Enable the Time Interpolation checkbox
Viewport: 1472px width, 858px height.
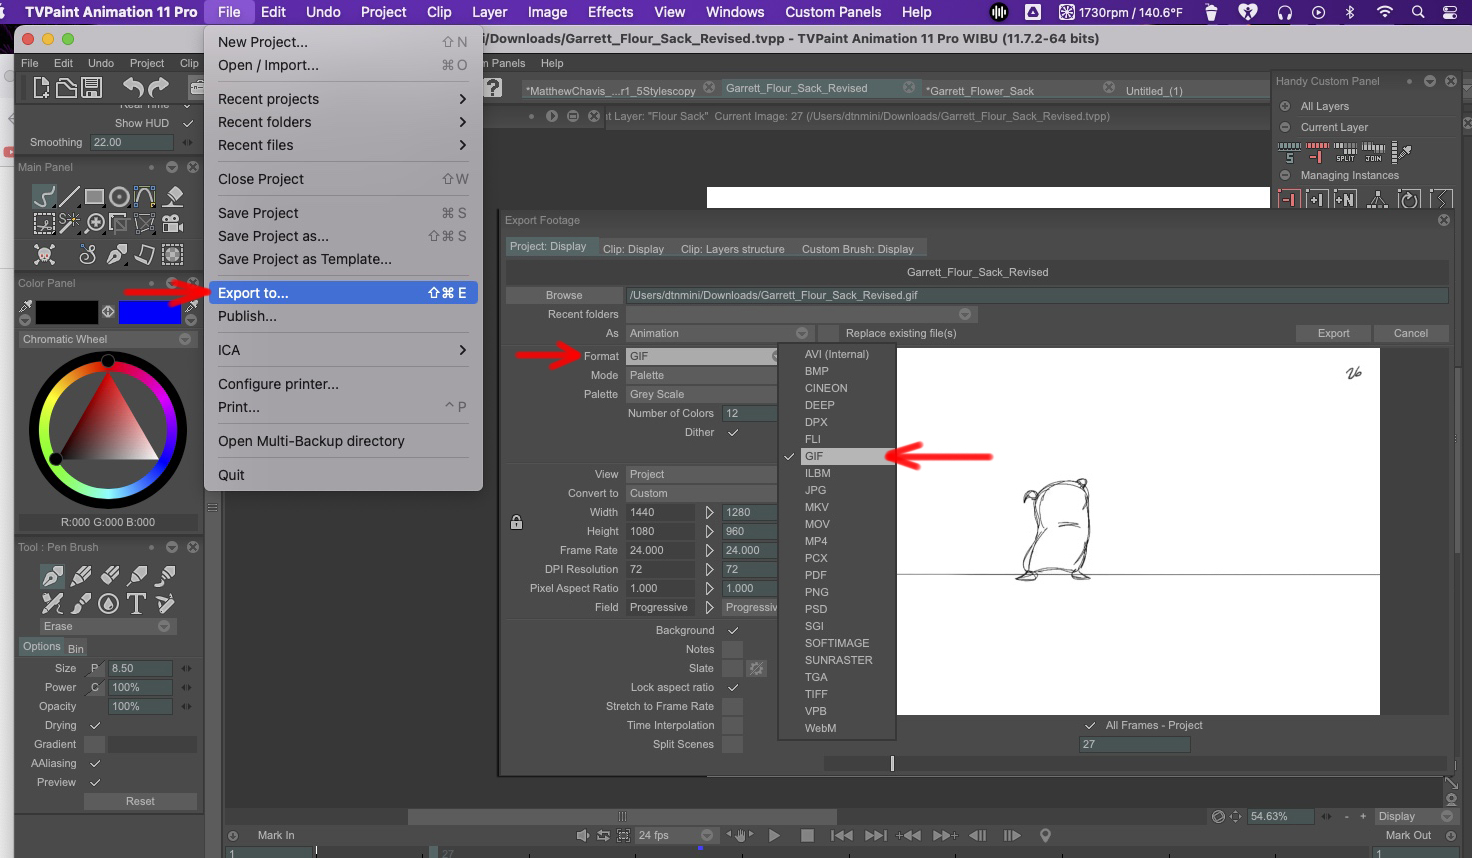pyautogui.click(x=733, y=725)
